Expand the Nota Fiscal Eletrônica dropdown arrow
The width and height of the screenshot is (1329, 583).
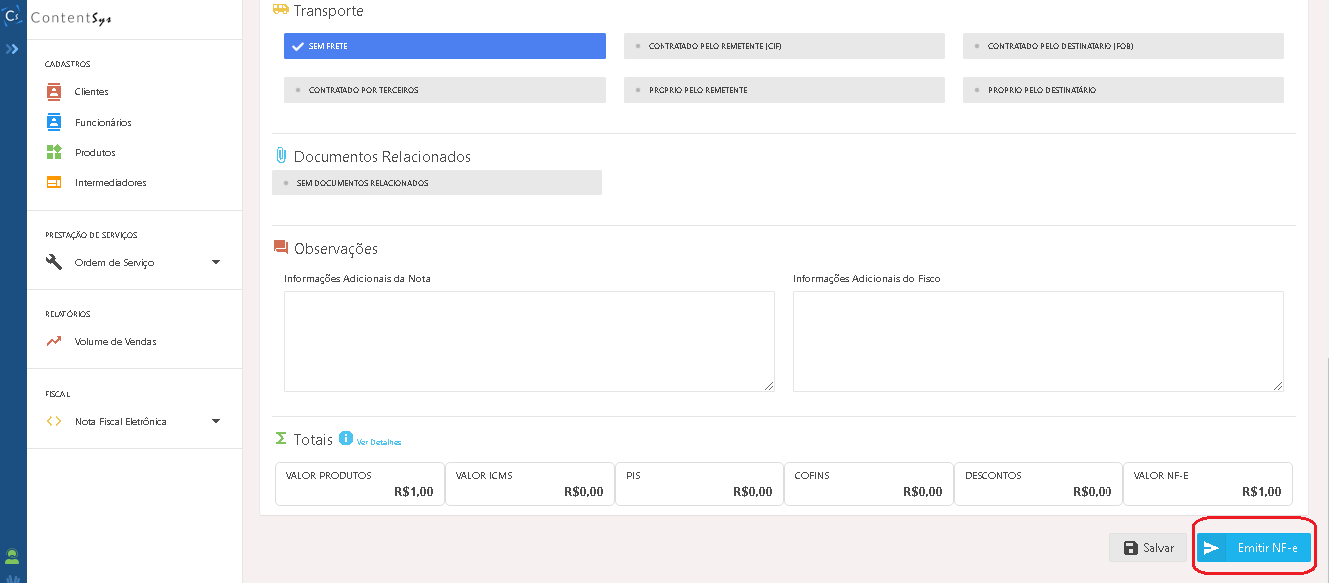[x=216, y=422]
